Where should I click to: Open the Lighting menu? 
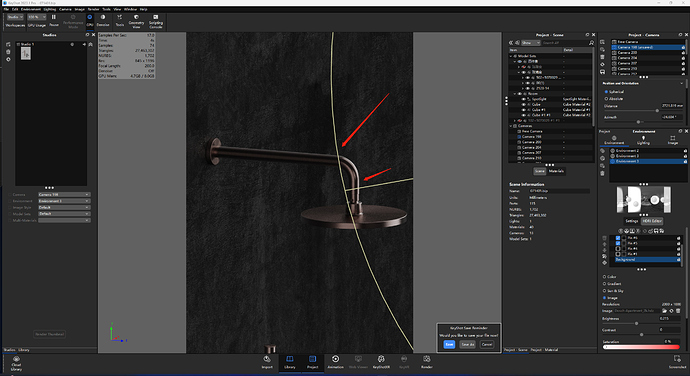click(49, 9)
